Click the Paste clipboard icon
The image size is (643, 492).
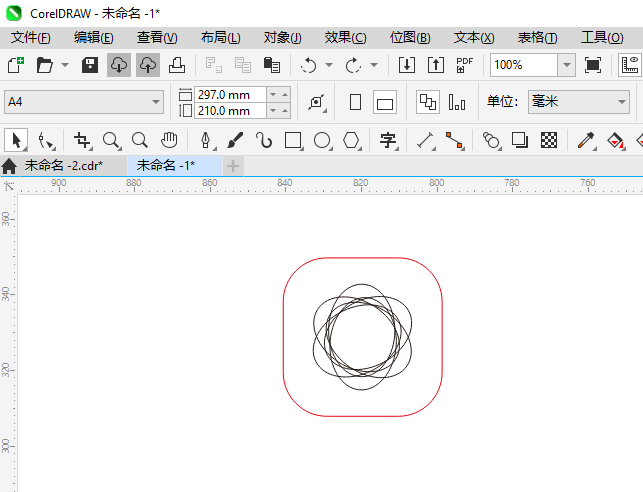coord(271,65)
